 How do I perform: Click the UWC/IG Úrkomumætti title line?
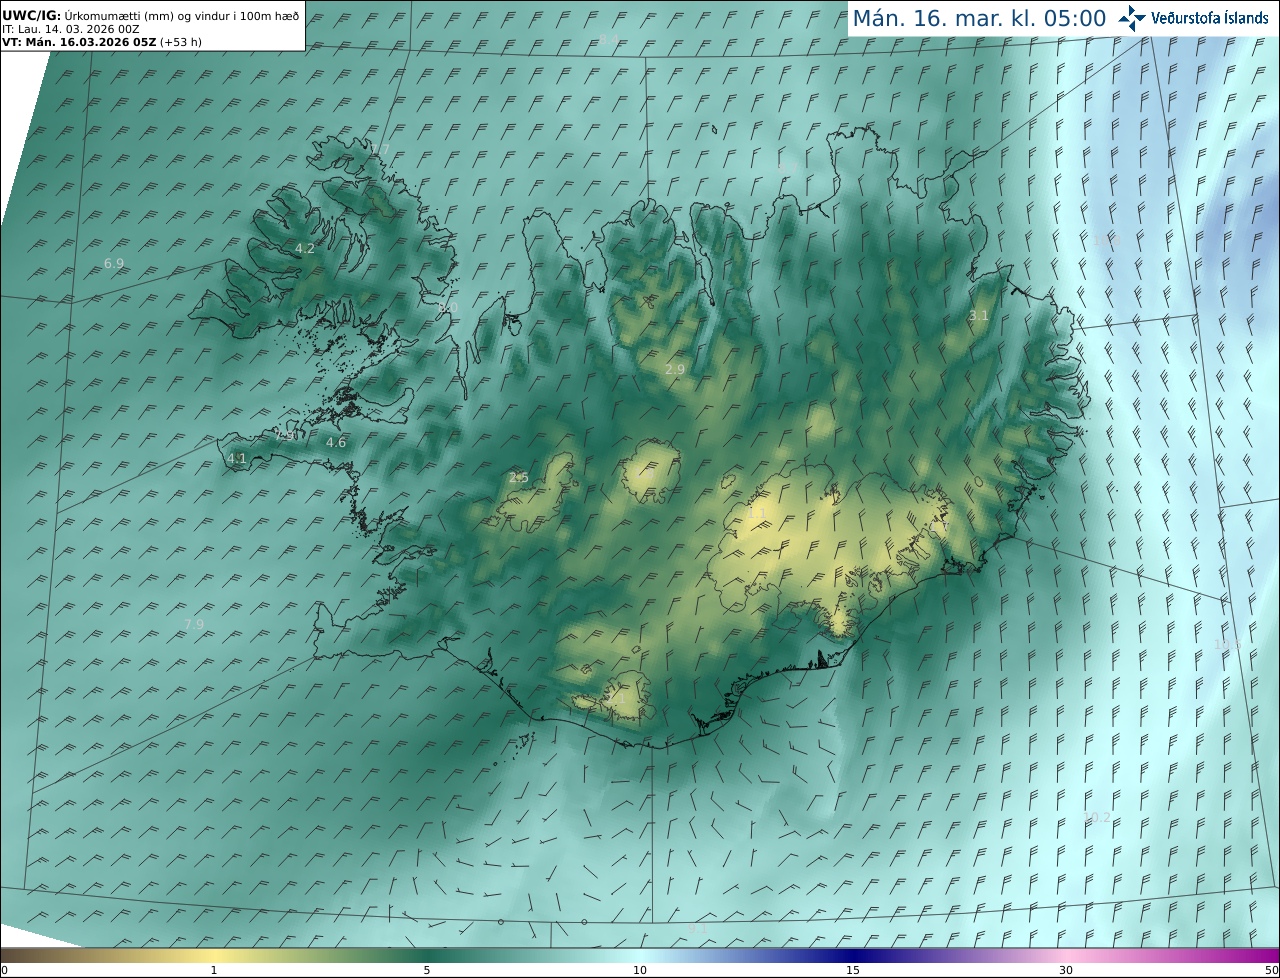tap(150, 15)
